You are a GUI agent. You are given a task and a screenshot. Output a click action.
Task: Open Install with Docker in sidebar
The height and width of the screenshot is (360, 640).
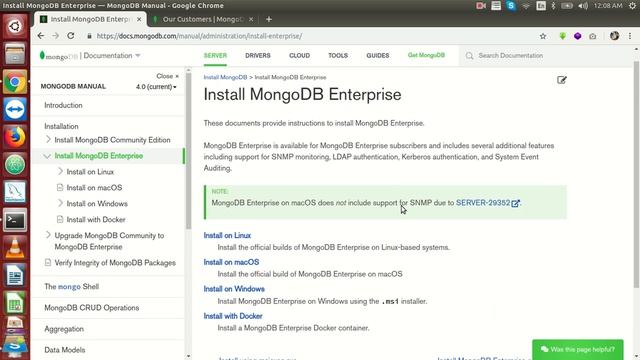pyautogui.click(x=96, y=220)
